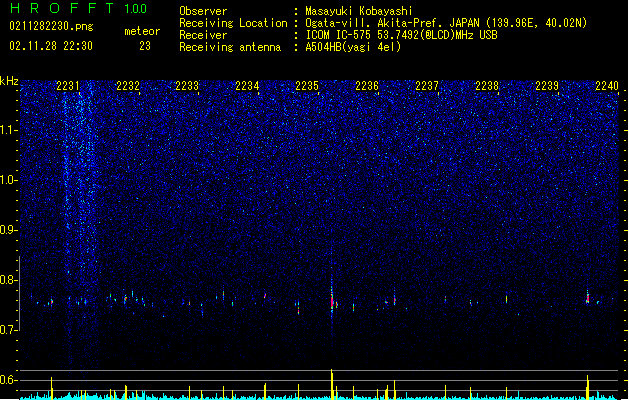Click the 'meteor' label
The width and height of the screenshot is (629, 400).
(x=142, y=31)
